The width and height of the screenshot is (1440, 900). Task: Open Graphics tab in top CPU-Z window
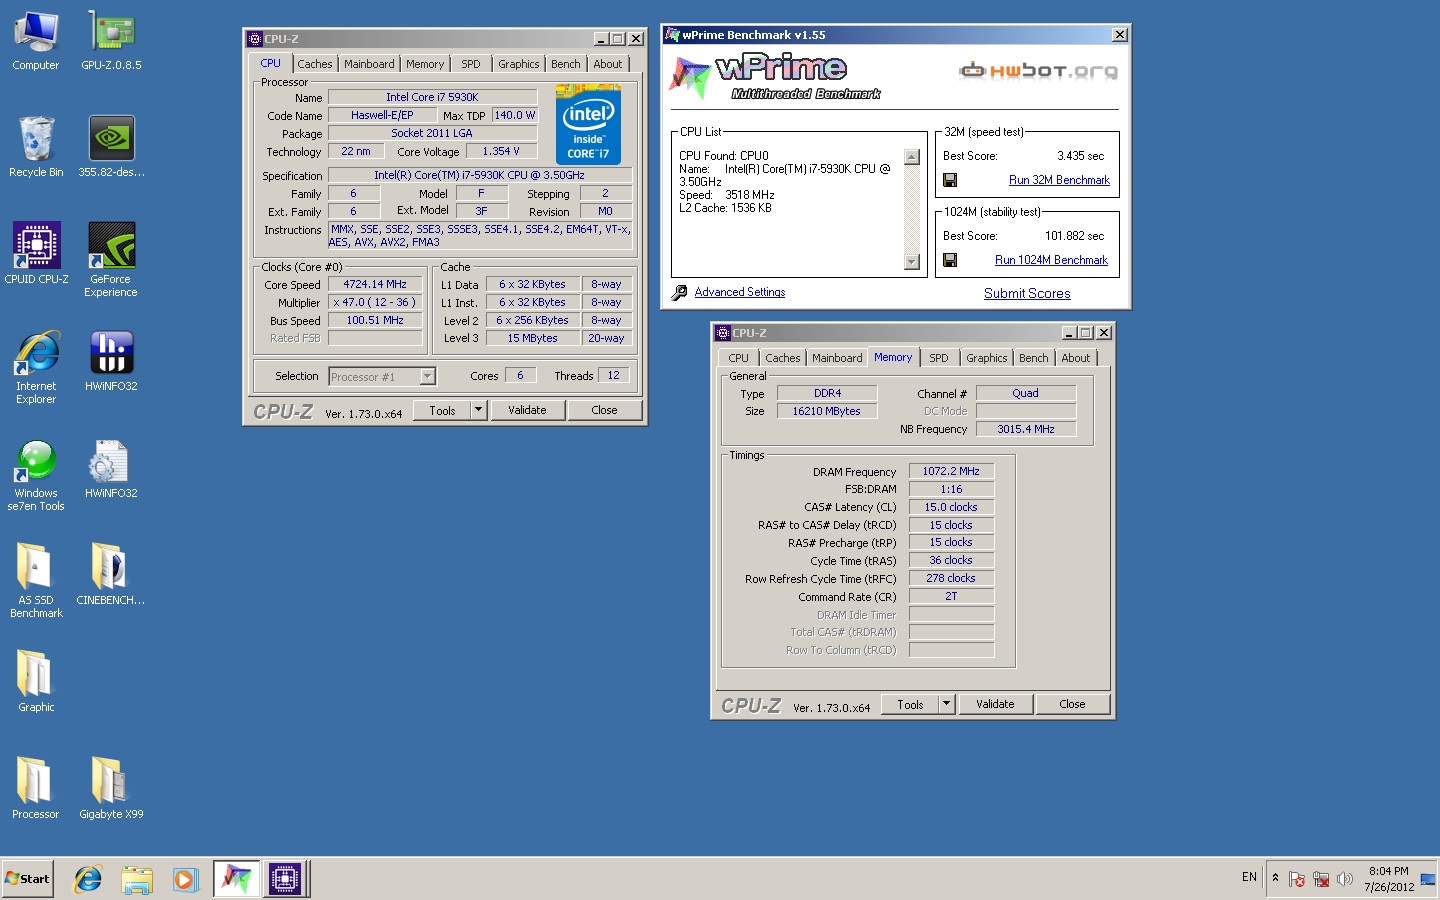click(x=519, y=64)
